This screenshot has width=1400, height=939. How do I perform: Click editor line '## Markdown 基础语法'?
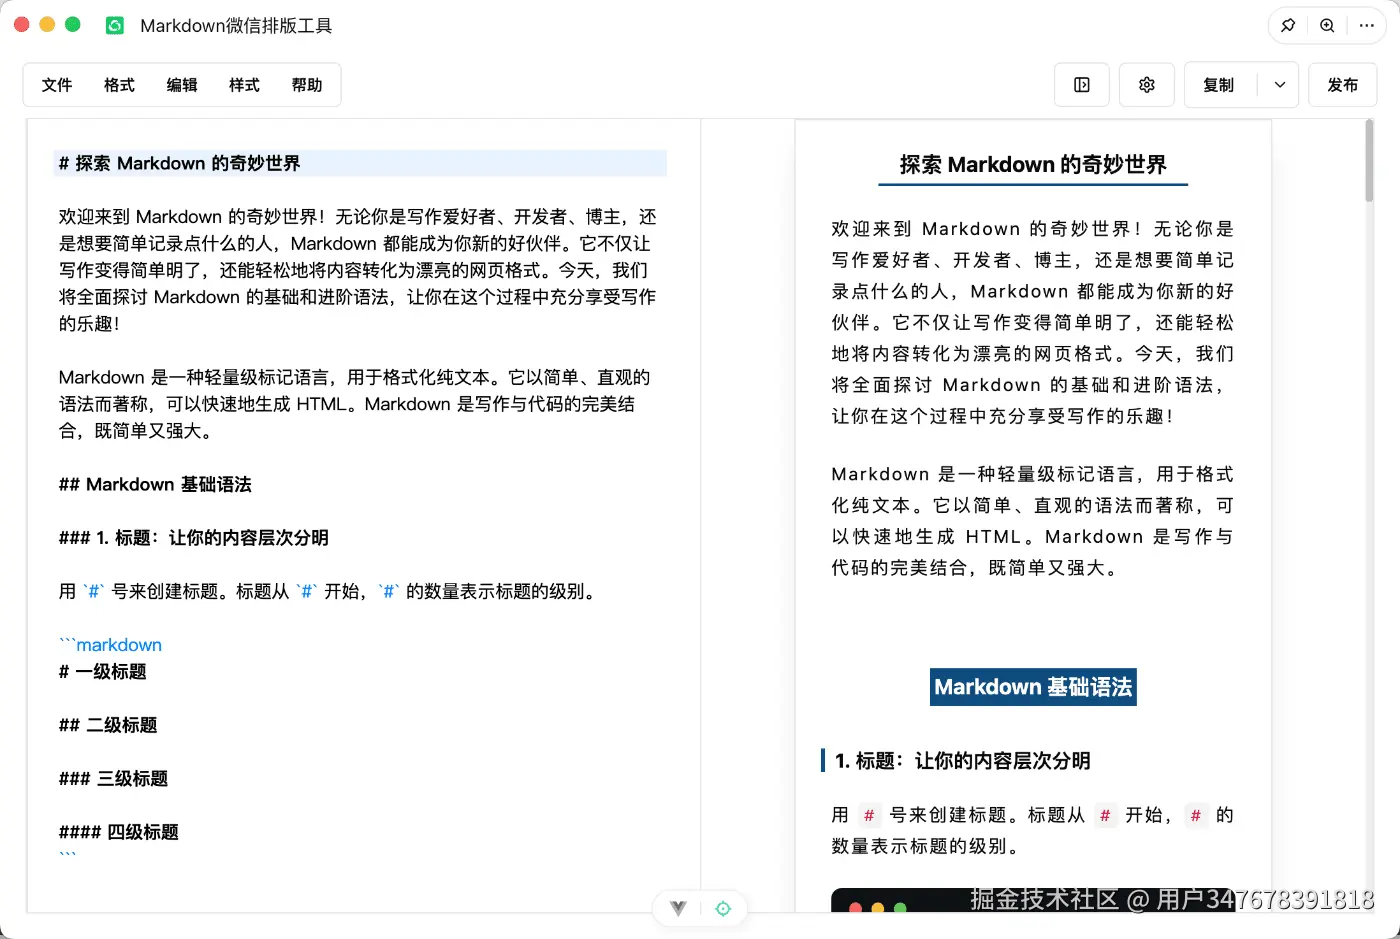(x=155, y=484)
